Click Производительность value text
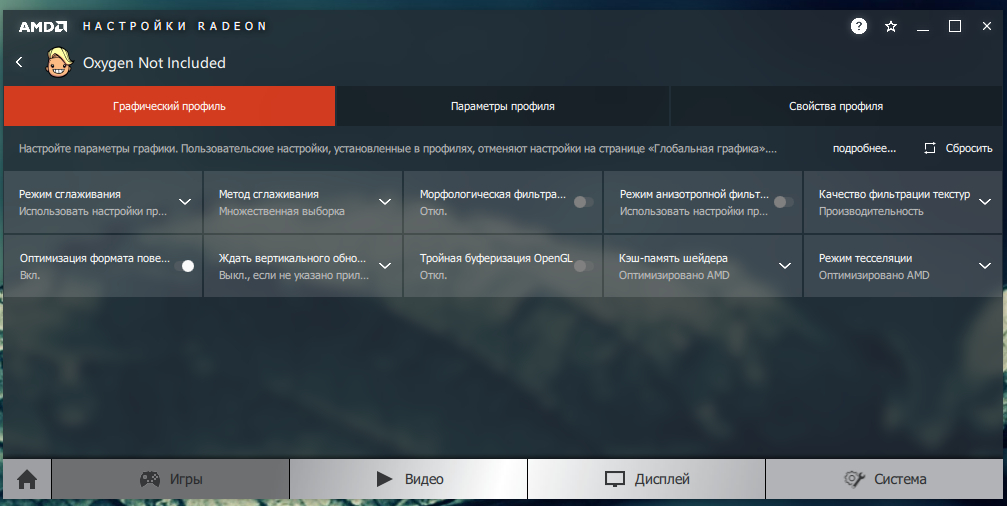Image resolution: width=1007 pixels, height=506 pixels. (x=871, y=211)
